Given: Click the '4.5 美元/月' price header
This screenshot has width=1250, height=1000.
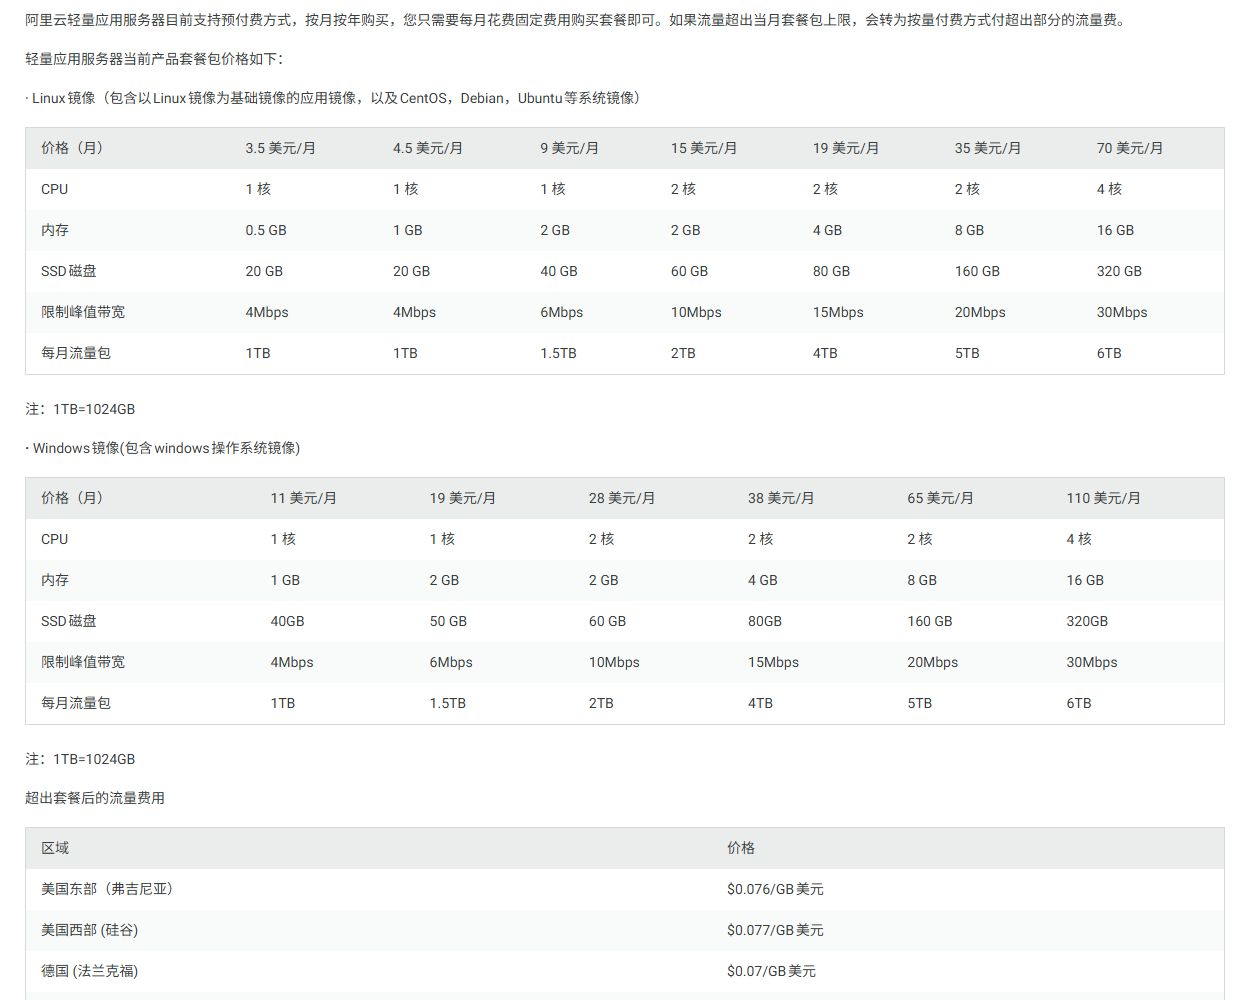Looking at the screenshot, I should point(427,148).
